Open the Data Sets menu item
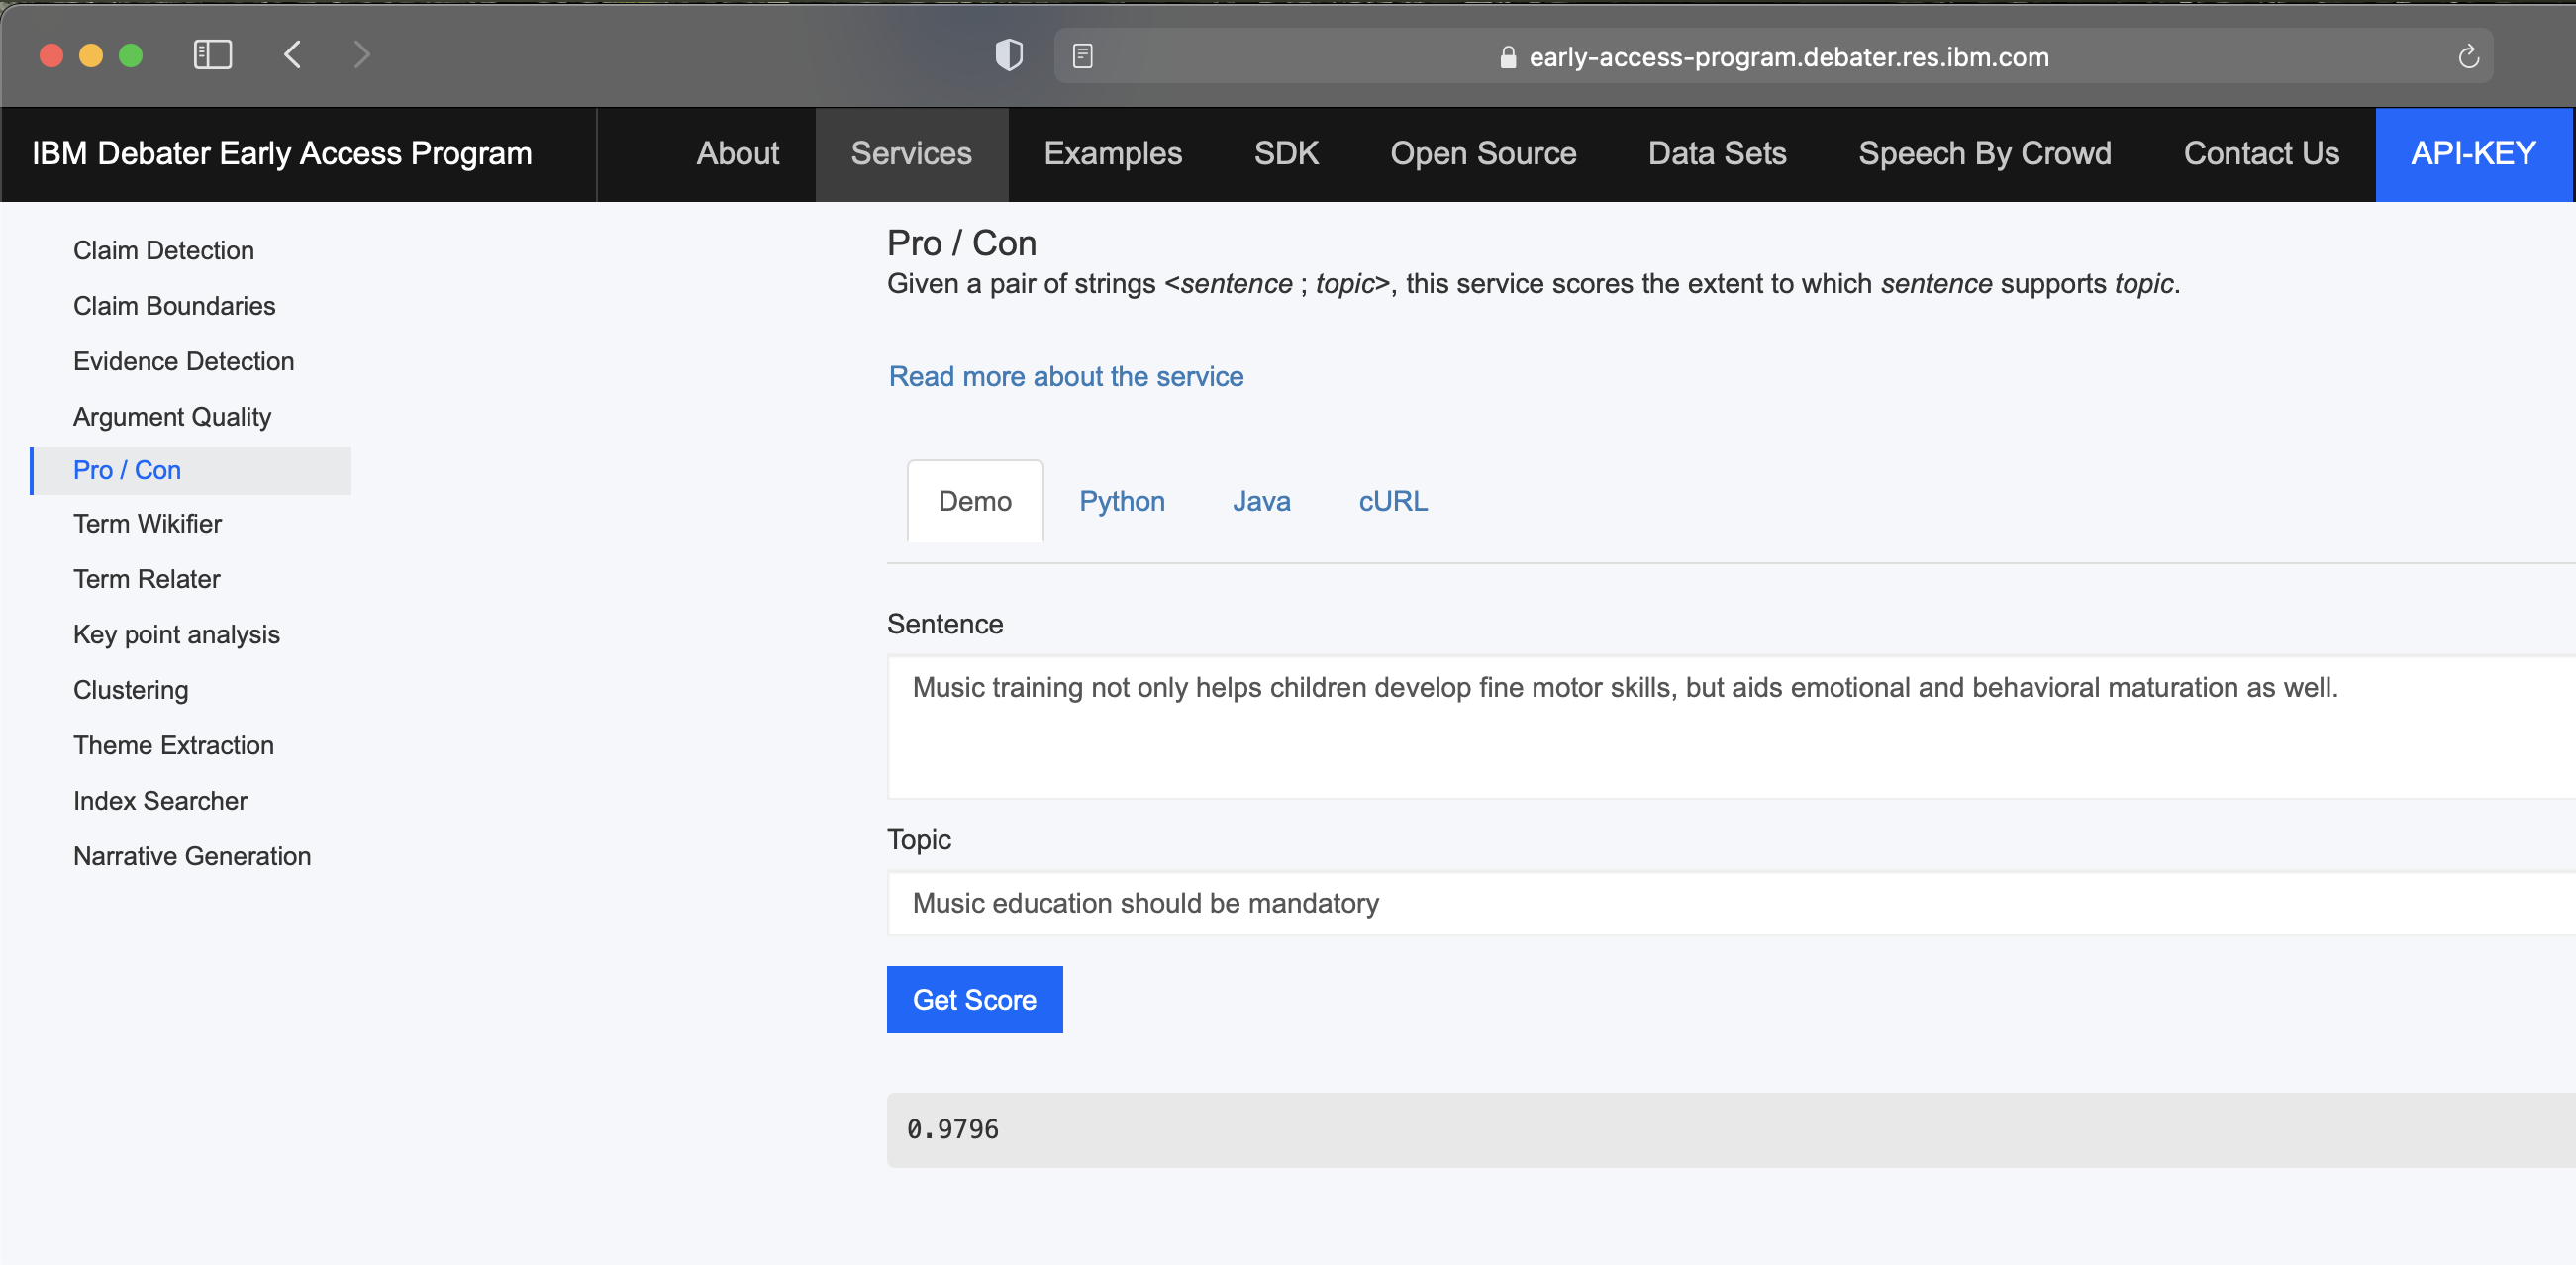The width and height of the screenshot is (2576, 1265). 1717,154
